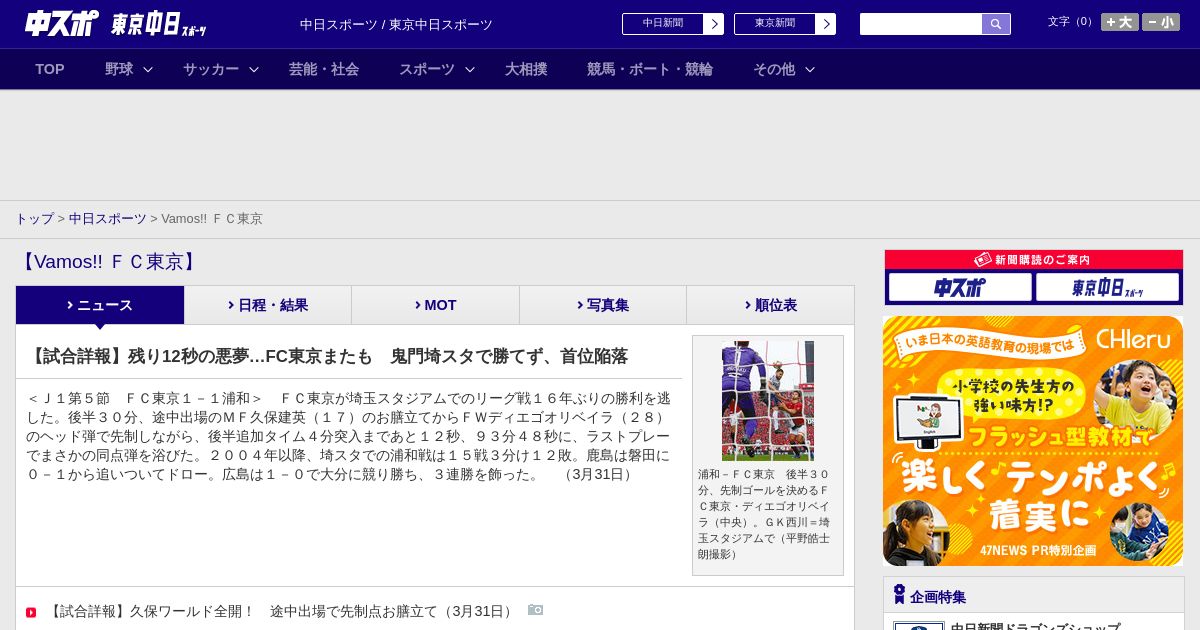Open the CHIeru フラッシュ型教材 advertisement banner

pos(1033,441)
